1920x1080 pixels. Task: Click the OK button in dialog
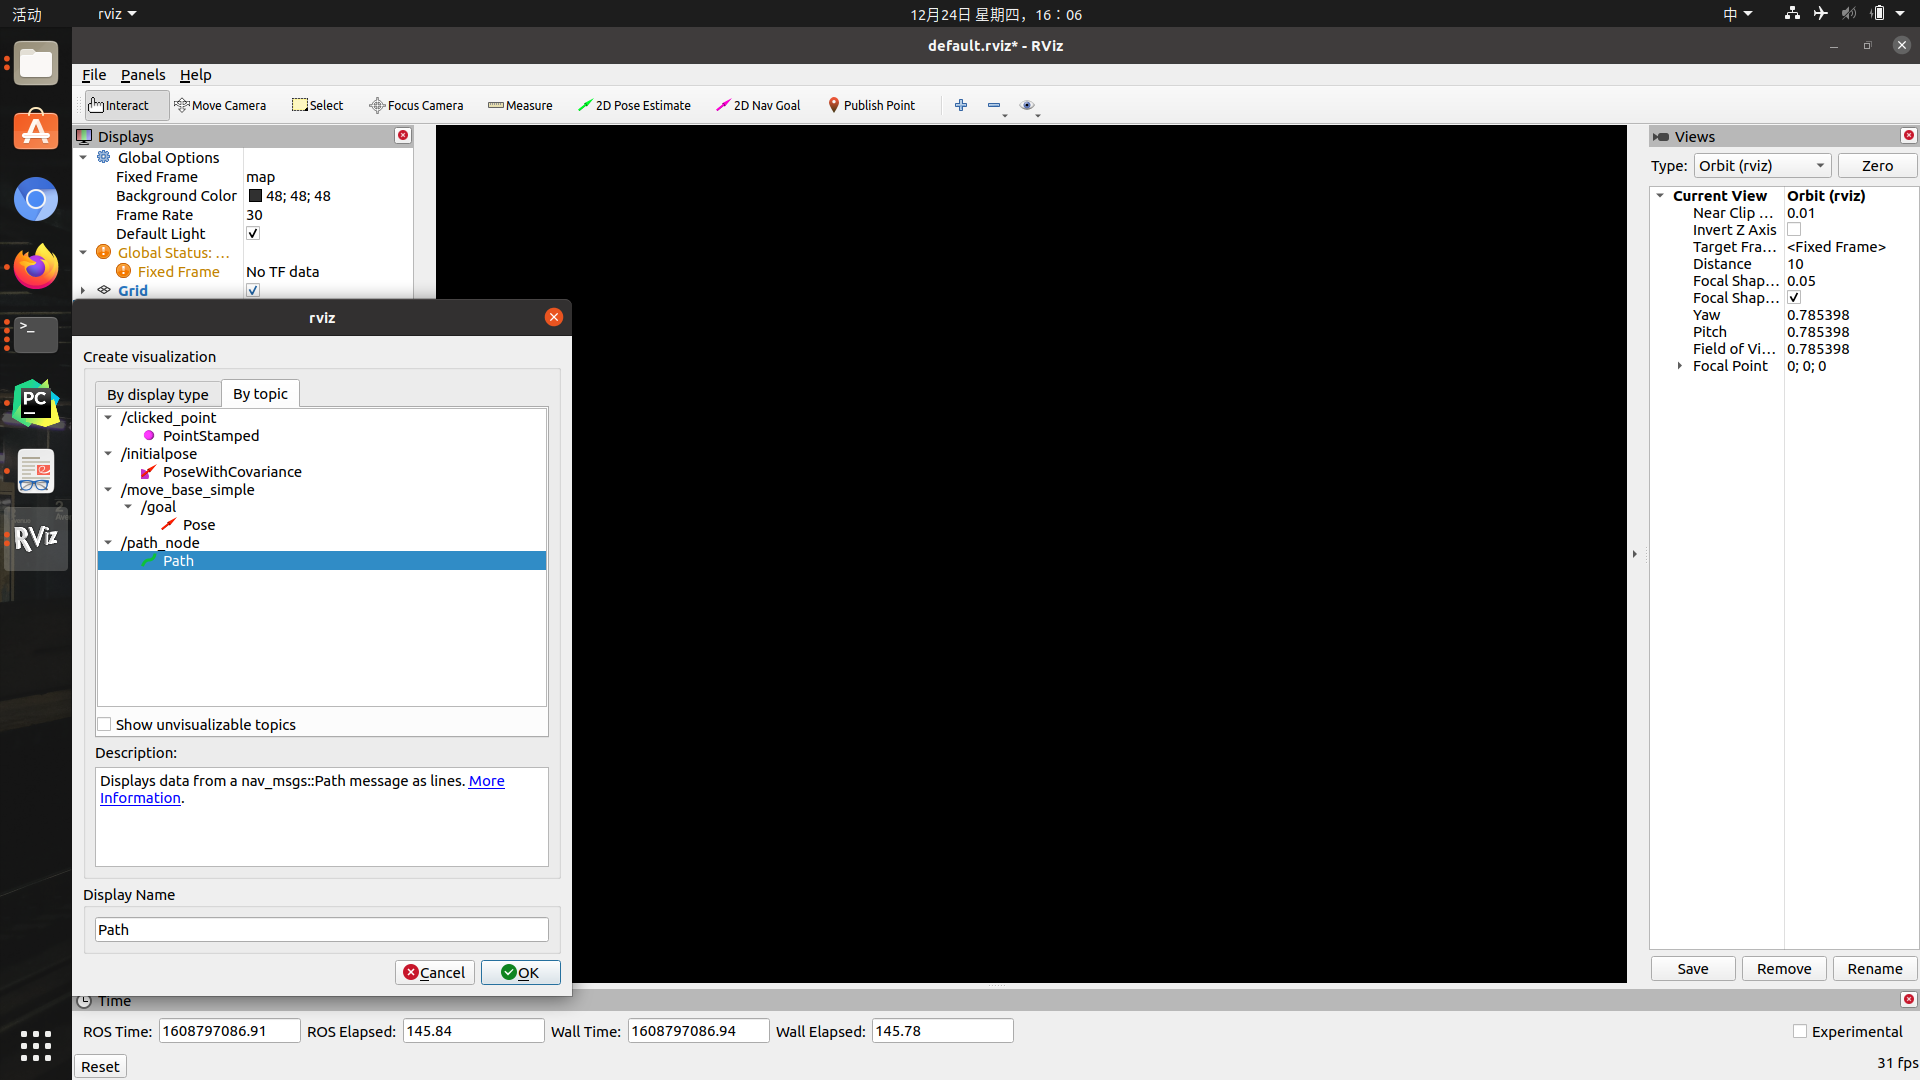coord(520,972)
